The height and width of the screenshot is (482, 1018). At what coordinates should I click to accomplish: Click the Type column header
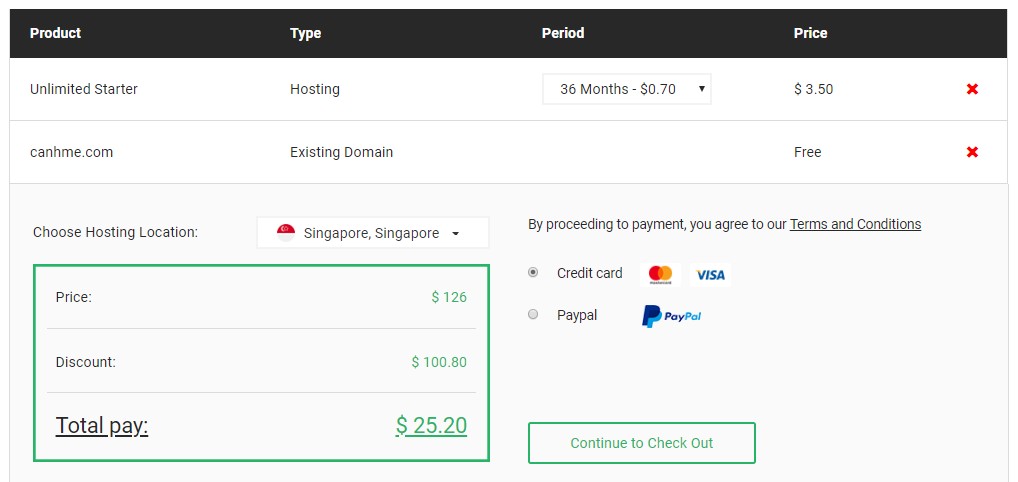click(305, 32)
